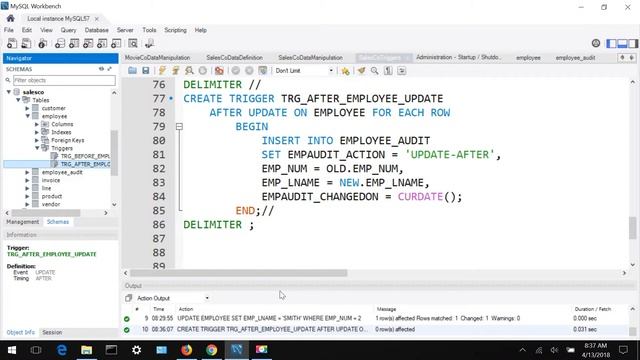Open the Workbench preferences gear icon
Screen dimensions: 640x360
click(x=596, y=43)
